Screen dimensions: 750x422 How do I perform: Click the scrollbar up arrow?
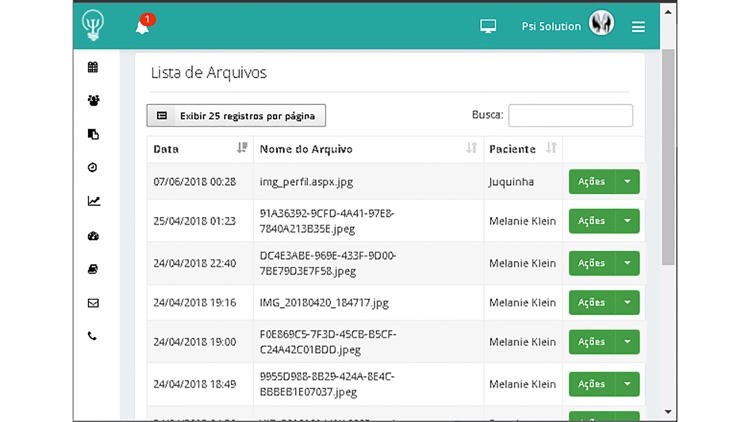click(x=668, y=12)
